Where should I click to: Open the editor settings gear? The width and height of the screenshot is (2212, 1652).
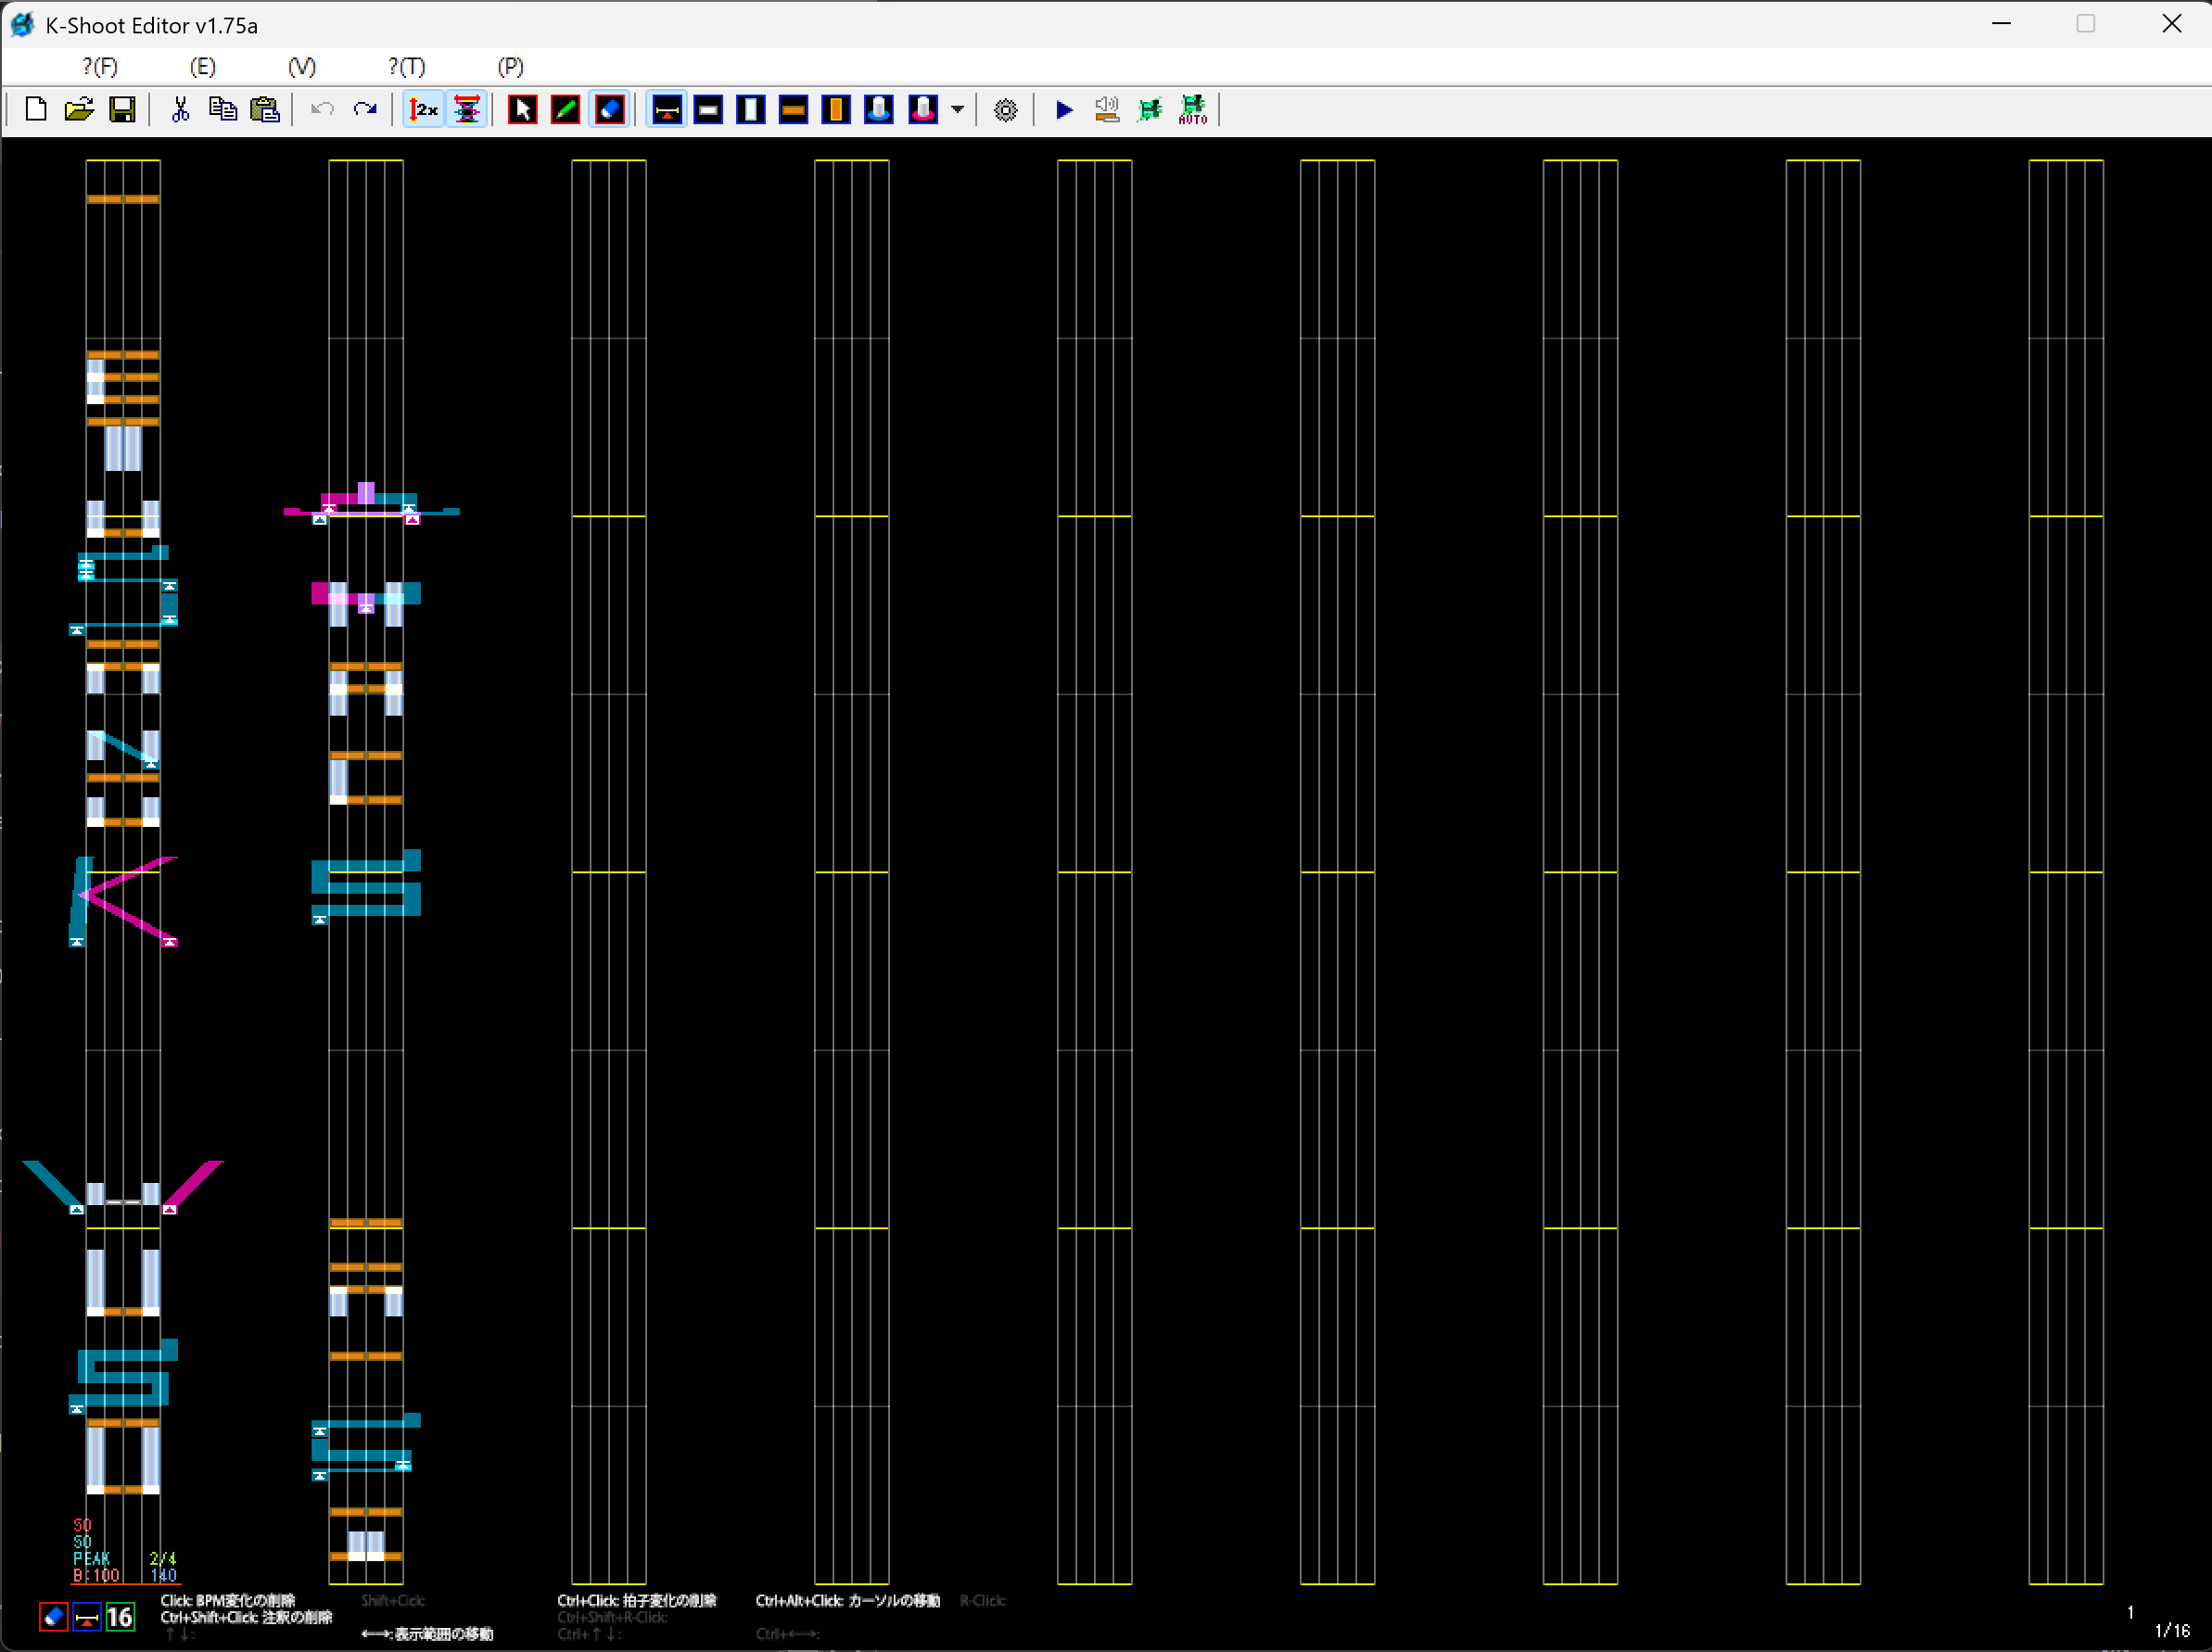pos(1005,110)
